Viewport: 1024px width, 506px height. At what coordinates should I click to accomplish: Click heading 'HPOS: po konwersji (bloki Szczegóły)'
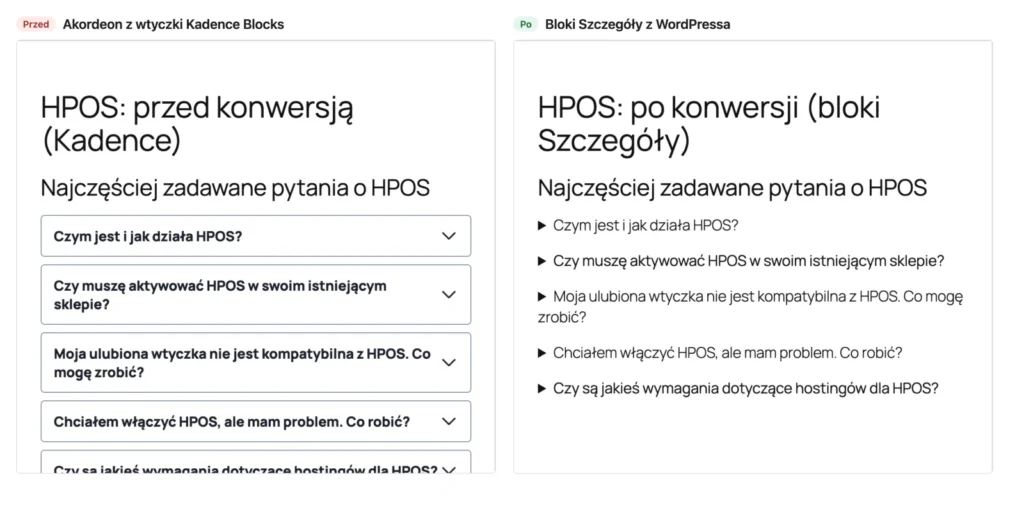(x=709, y=125)
